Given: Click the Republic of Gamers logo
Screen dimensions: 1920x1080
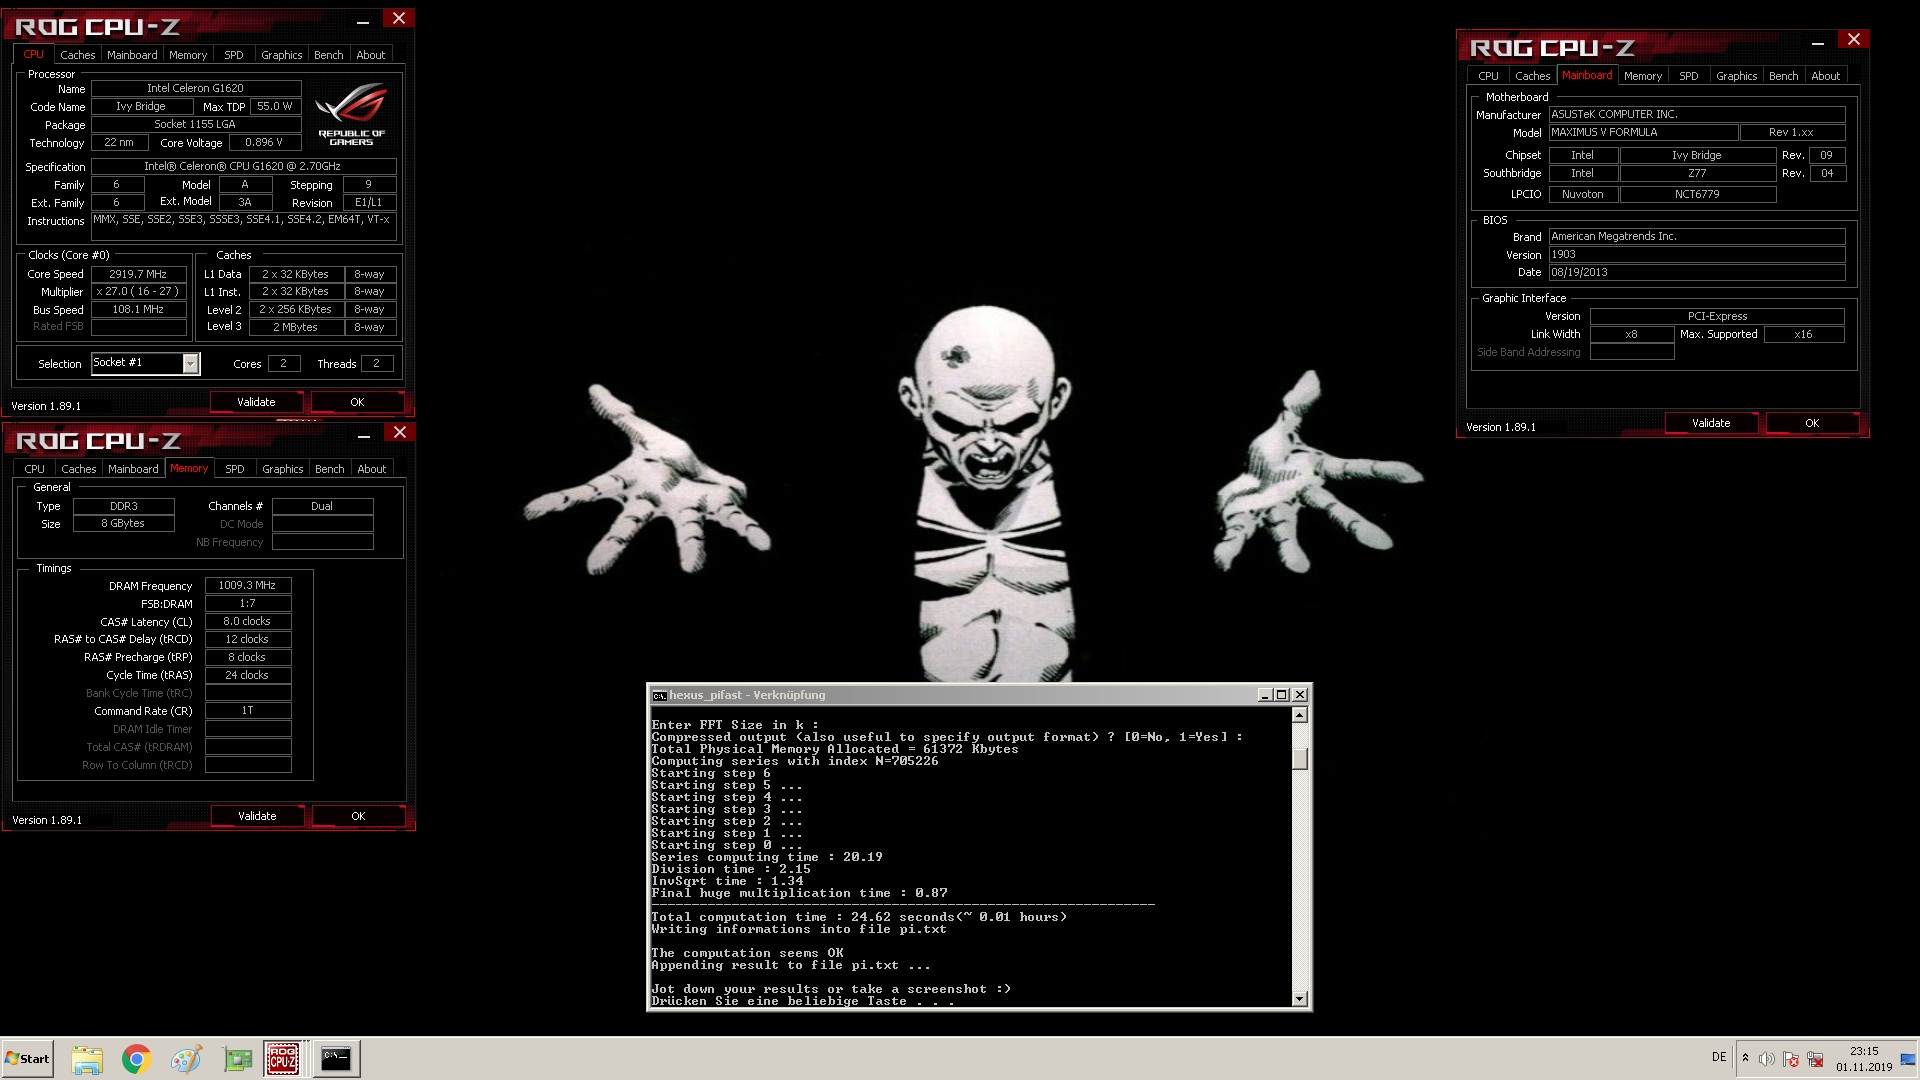Looking at the screenshot, I should [351, 114].
